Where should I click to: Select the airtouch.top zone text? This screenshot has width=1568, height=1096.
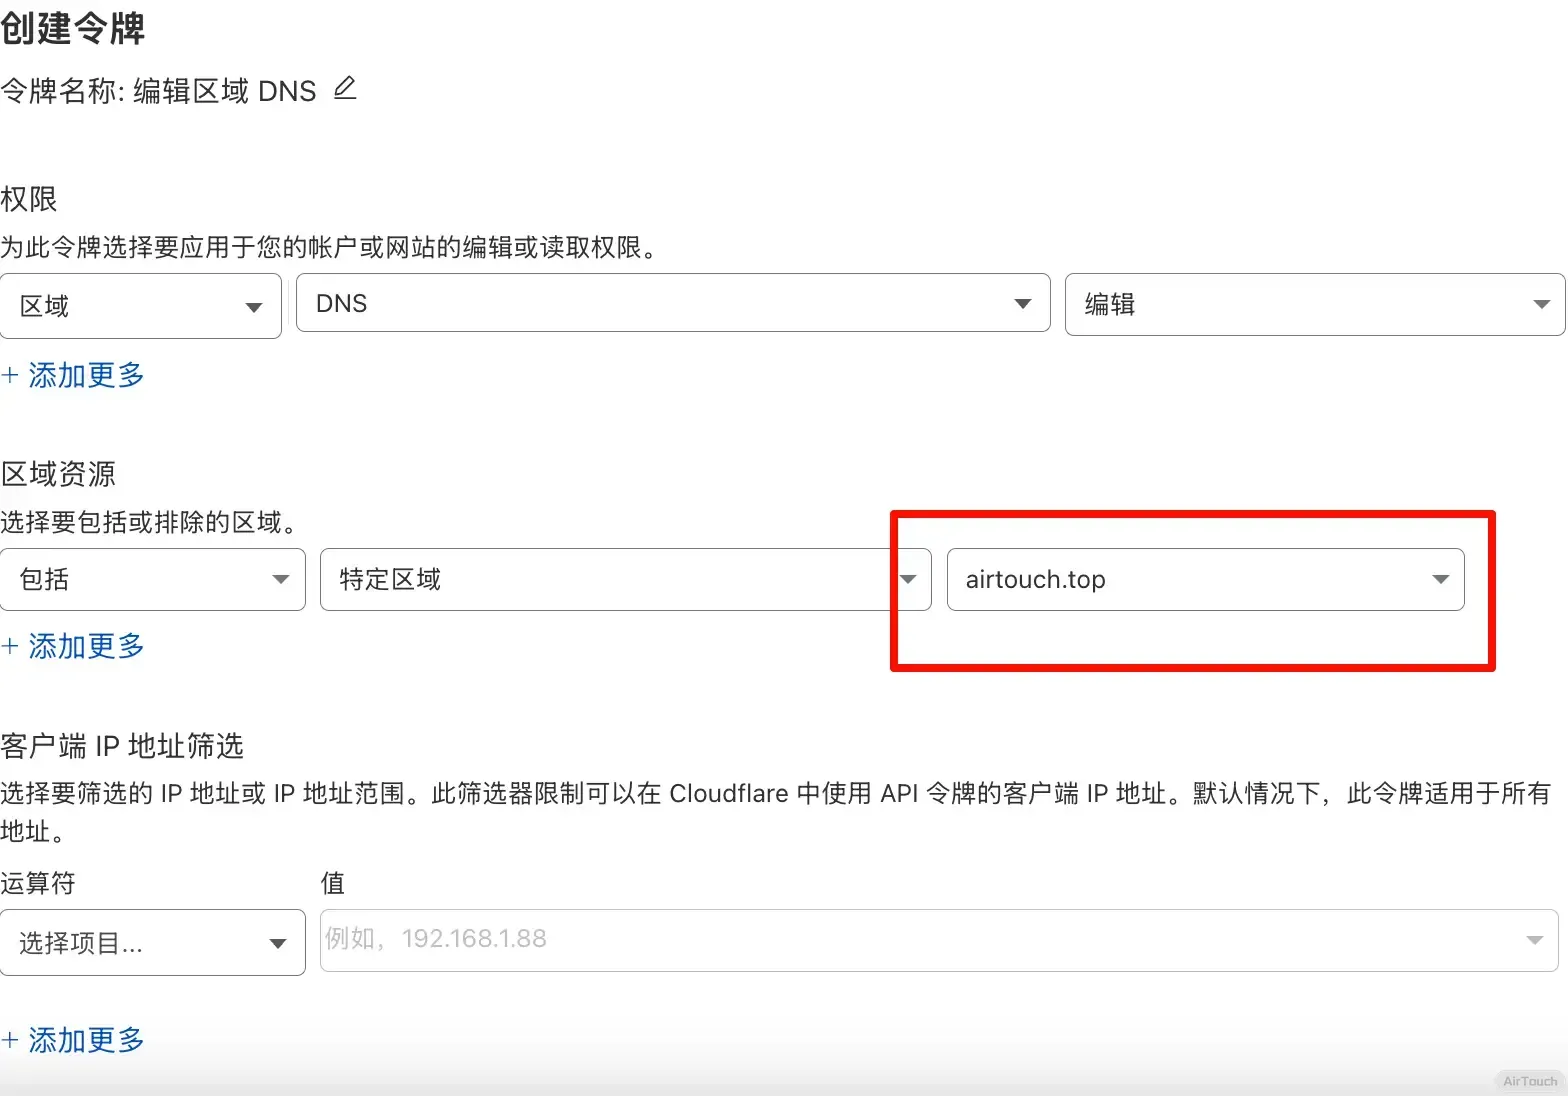coord(1035,580)
